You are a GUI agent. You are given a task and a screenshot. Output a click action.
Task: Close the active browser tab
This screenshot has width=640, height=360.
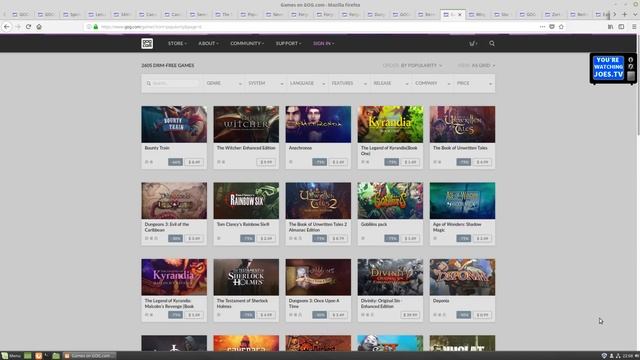coord(460,14)
